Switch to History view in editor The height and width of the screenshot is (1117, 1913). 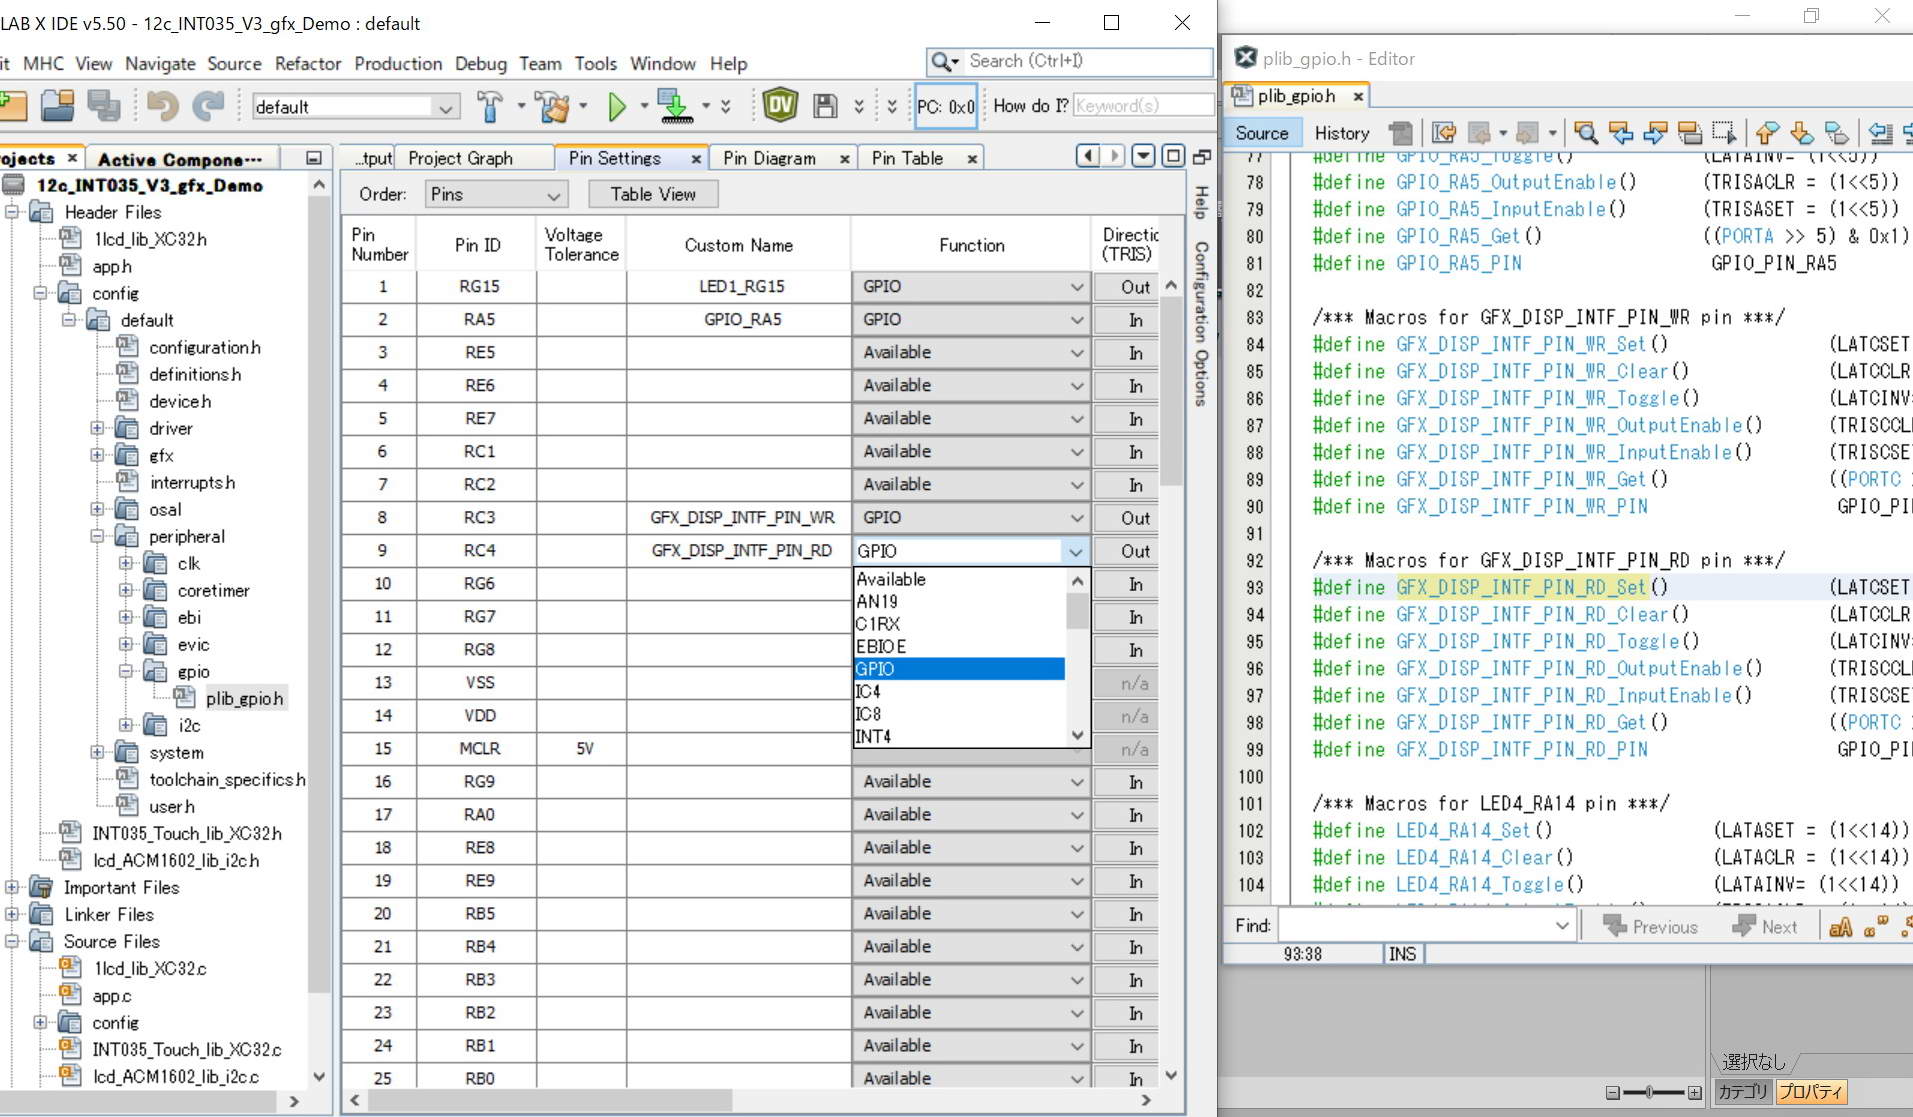pyautogui.click(x=1342, y=133)
